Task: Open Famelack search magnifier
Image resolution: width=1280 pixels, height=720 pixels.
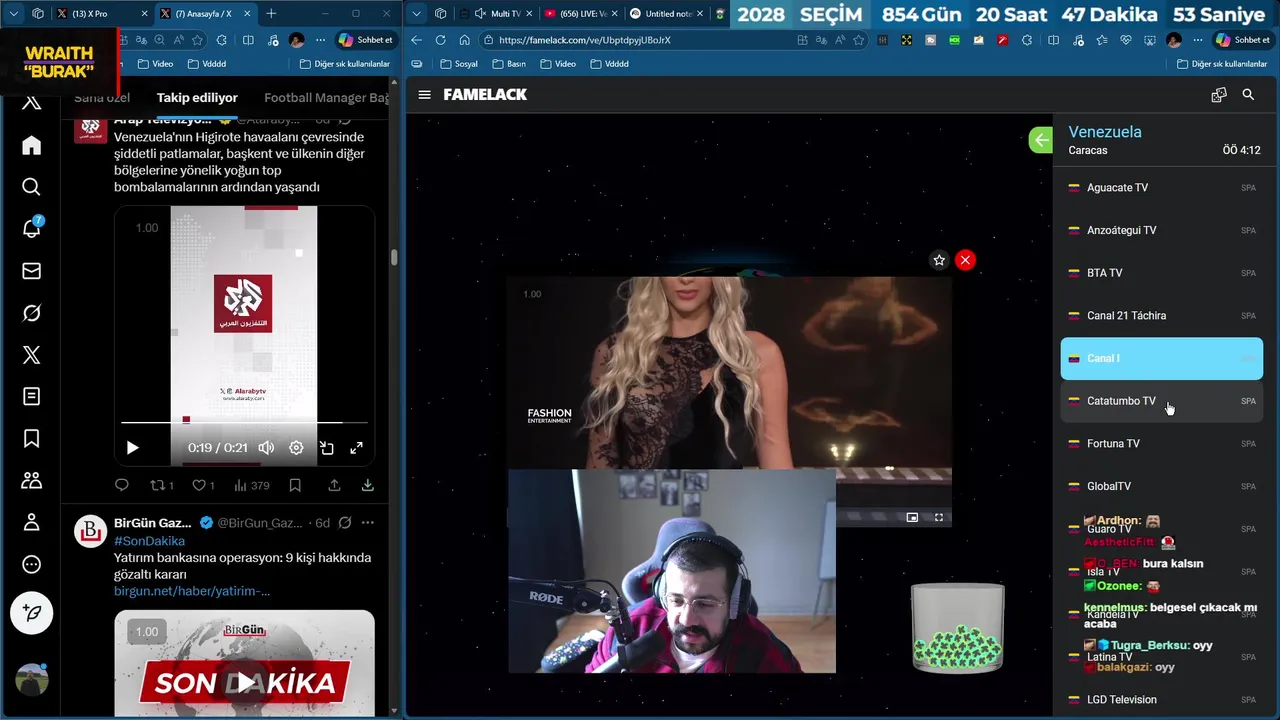Action: [x=1248, y=94]
